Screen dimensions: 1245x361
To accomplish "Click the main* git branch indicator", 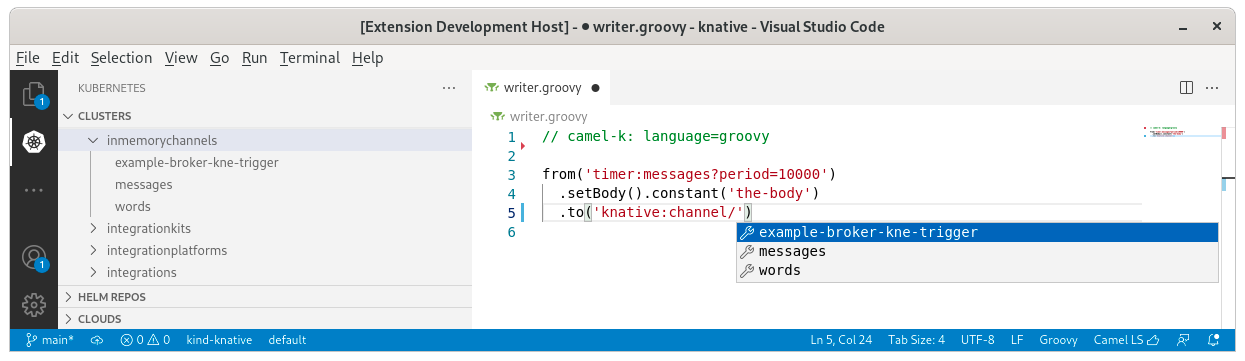I will pos(49,340).
